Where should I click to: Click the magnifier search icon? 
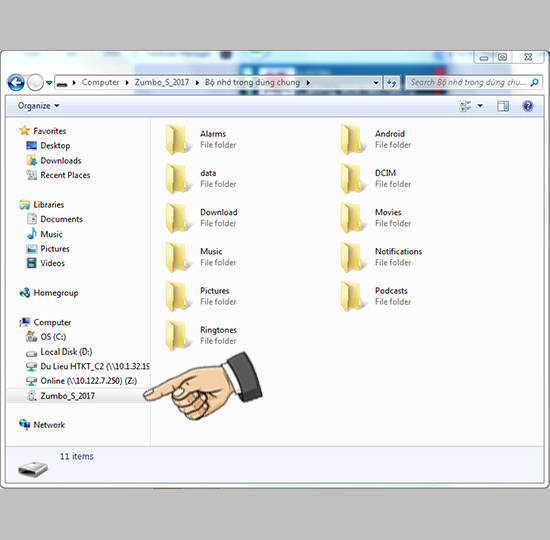click(x=535, y=82)
